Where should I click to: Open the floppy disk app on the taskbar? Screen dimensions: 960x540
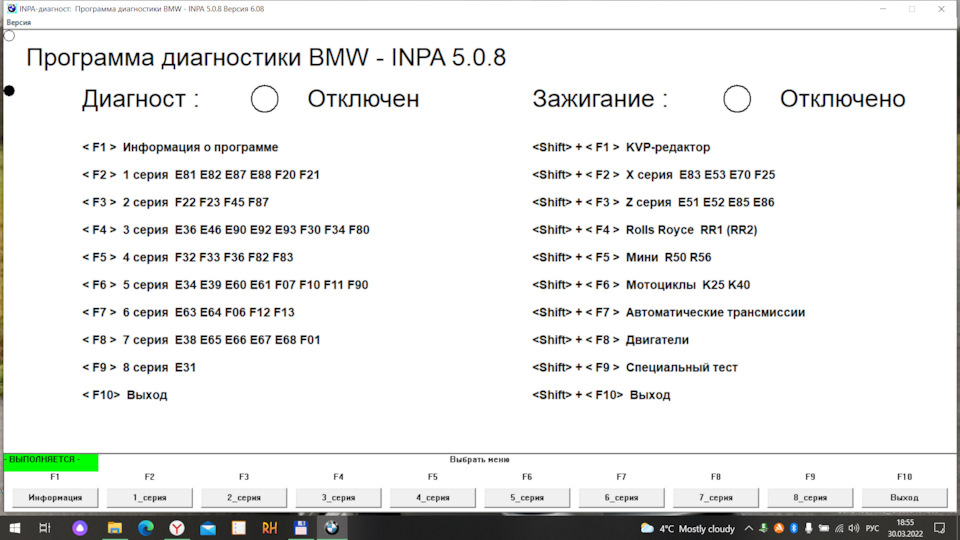pos(301,528)
